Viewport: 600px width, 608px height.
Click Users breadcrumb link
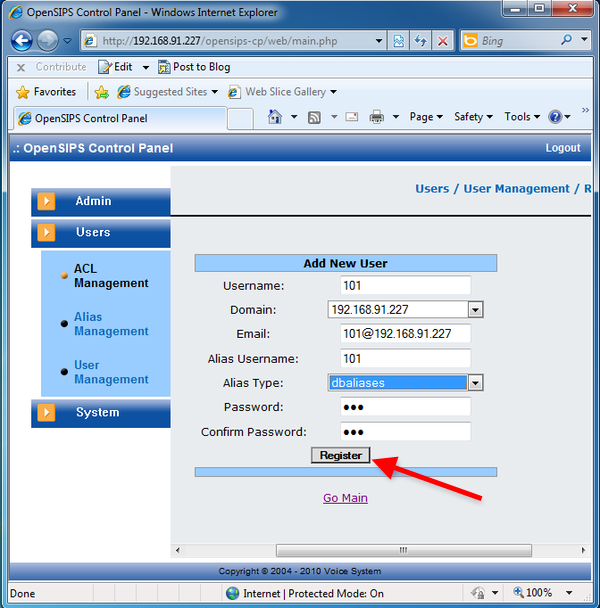[432, 189]
